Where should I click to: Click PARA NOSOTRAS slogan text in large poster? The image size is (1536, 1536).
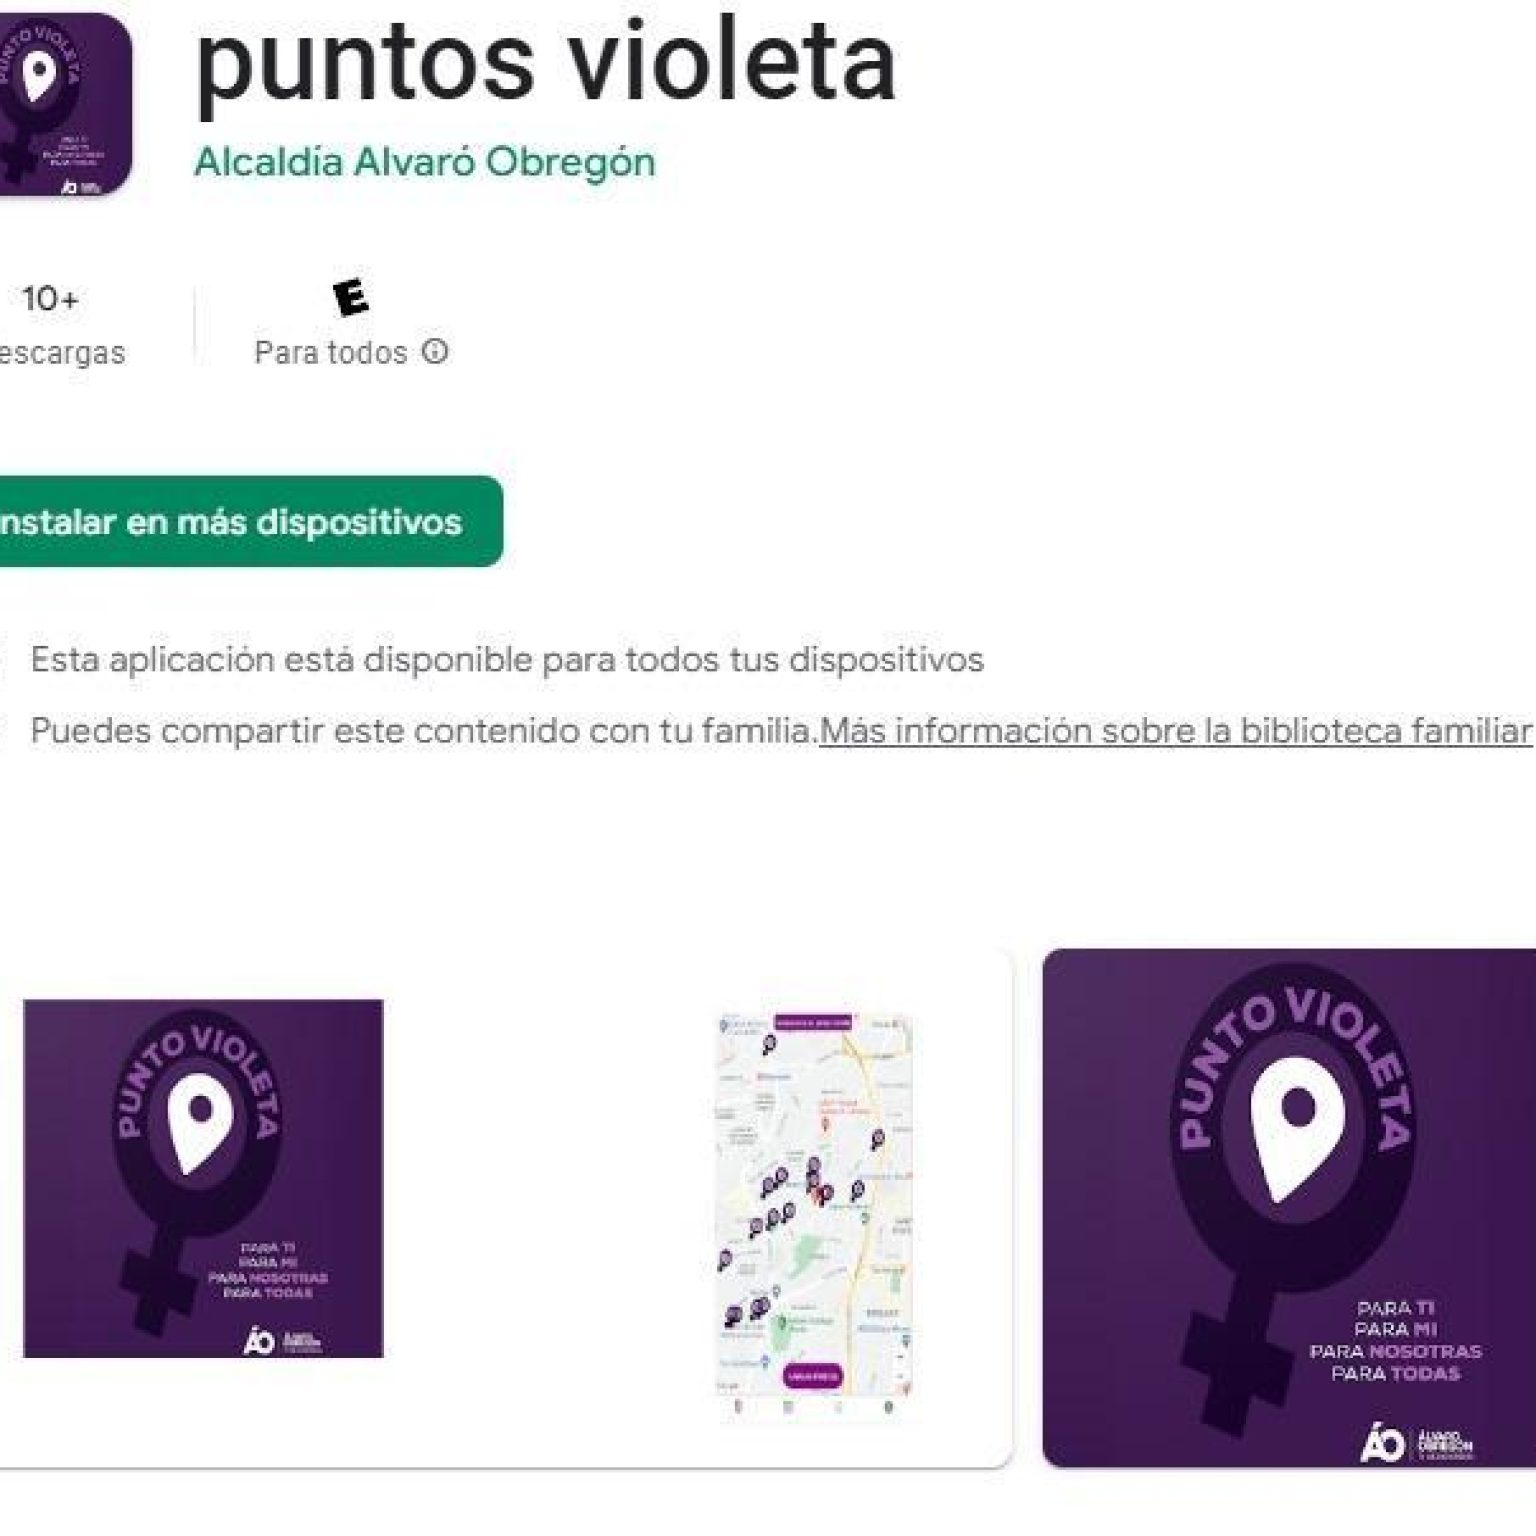coord(1396,1351)
